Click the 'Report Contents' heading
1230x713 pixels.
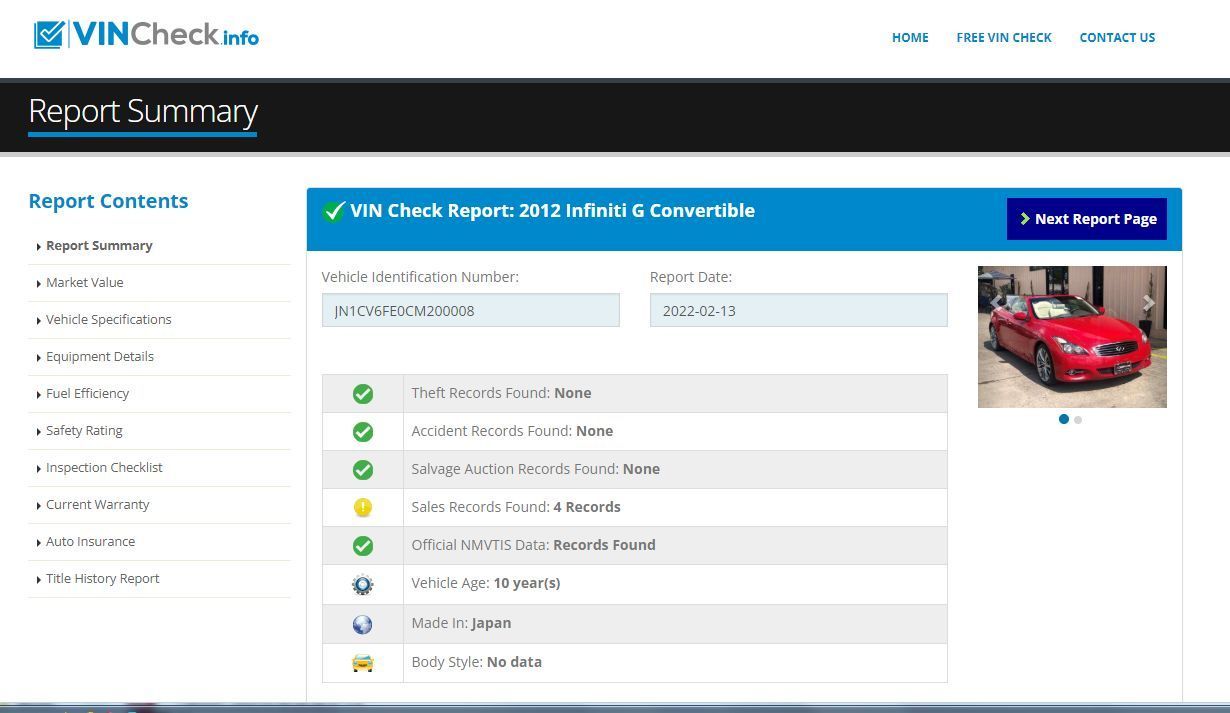pos(108,201)
